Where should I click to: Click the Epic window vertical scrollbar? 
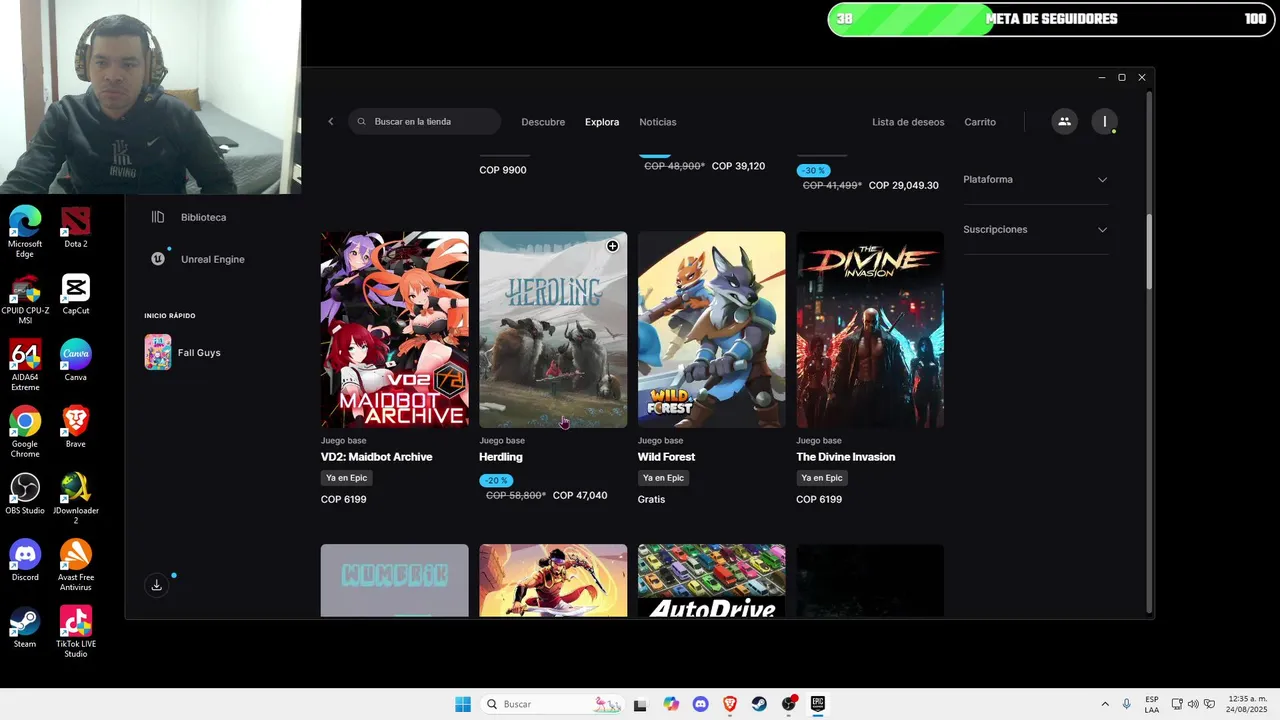click(1149, 252)
